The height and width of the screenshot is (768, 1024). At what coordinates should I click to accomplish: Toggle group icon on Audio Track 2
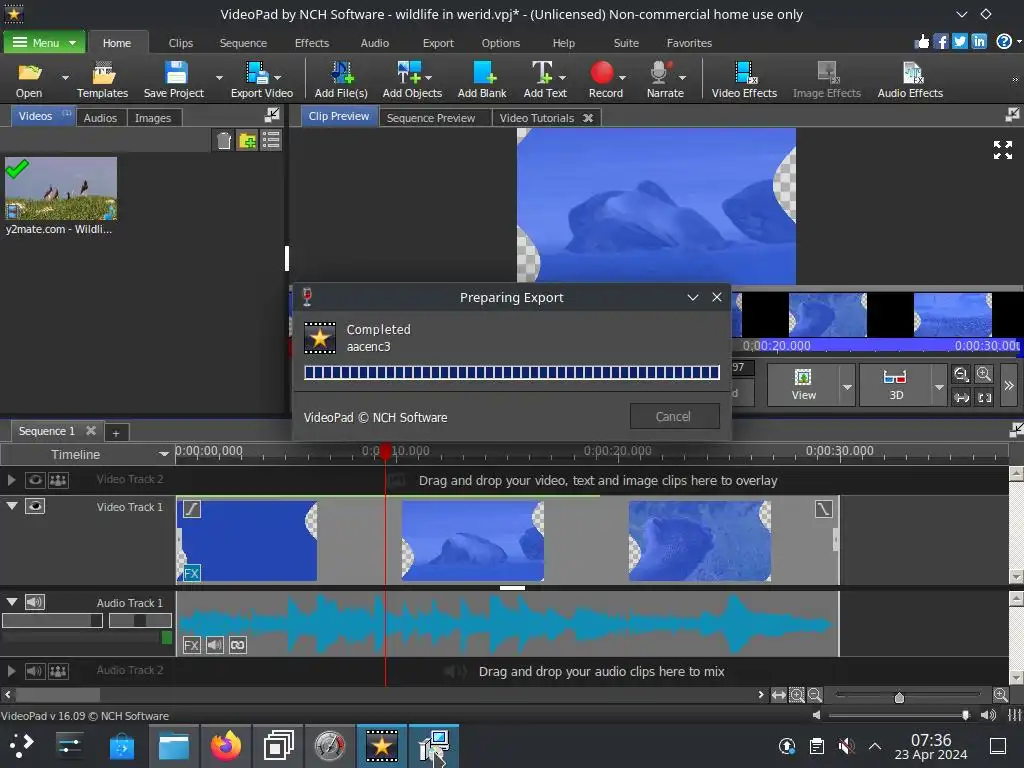pyautogui.click(x=58, y=671)
